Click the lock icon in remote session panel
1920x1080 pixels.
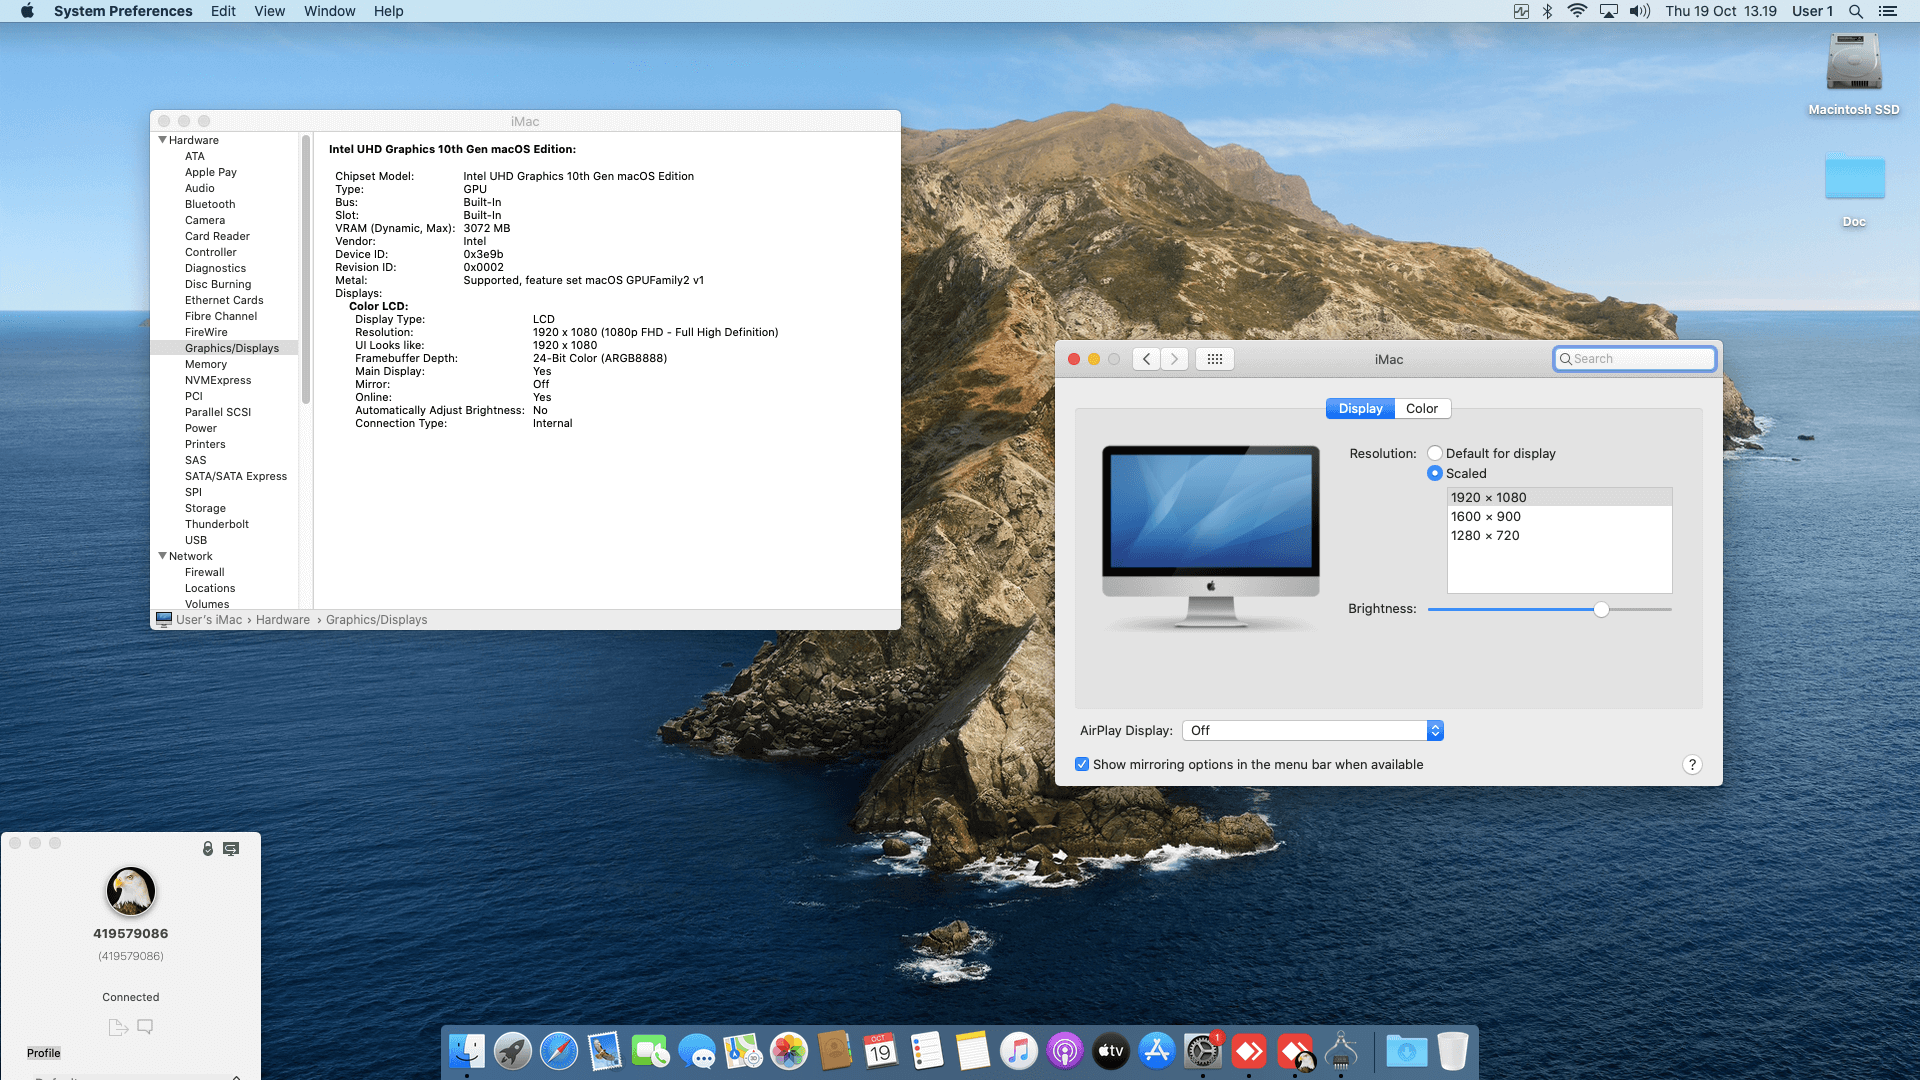(x=208, y=849)
